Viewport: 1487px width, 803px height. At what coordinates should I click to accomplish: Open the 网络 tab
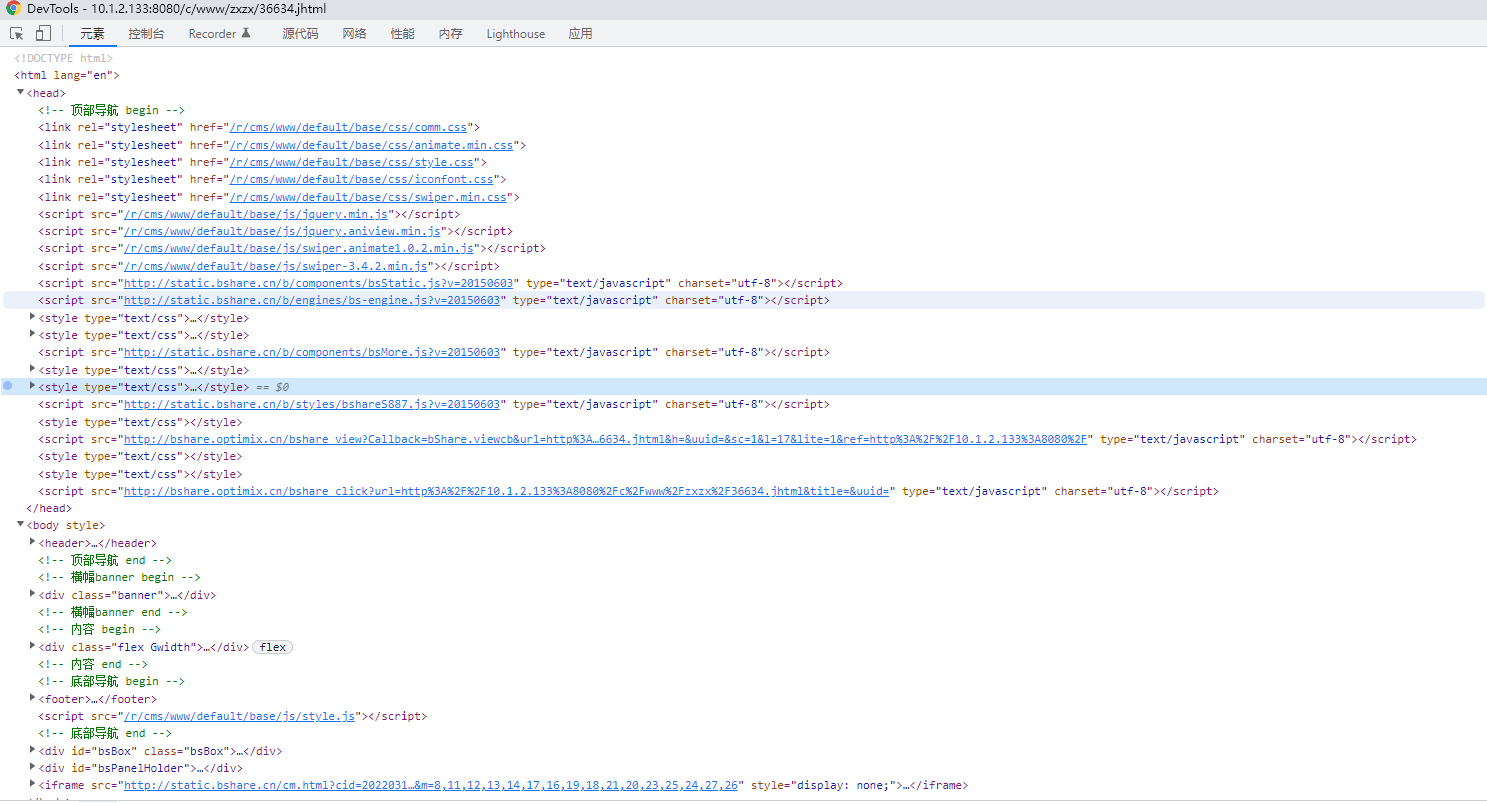pyautogui.click(x=354, y=33)
